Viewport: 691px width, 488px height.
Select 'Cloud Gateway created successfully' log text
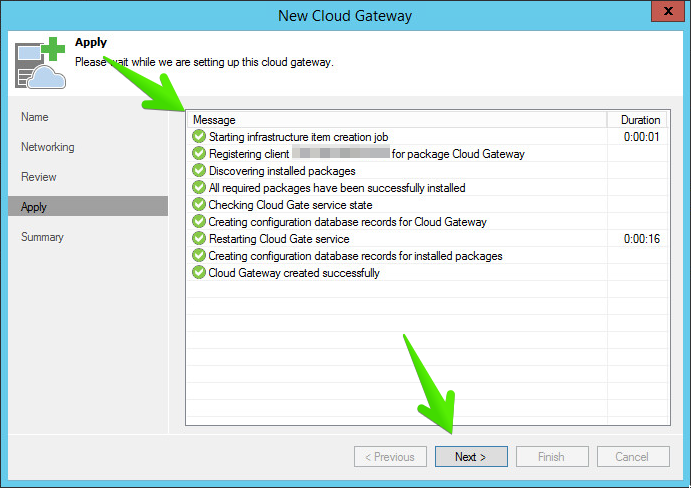pyautogui.click(x=294, y=273)
